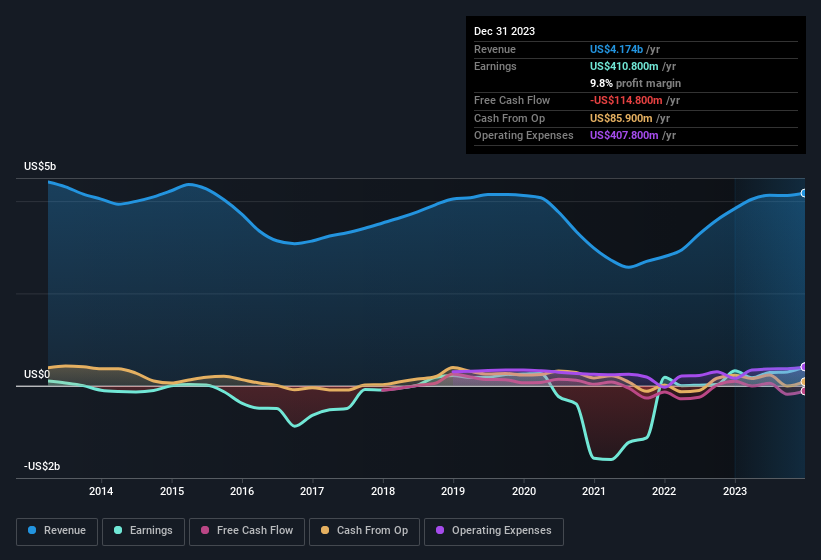Screen dimensions: 821x560
Task: Click the Free Cash Flow endpoint marker
Action: pyautogui.click(x=804, y=391)
